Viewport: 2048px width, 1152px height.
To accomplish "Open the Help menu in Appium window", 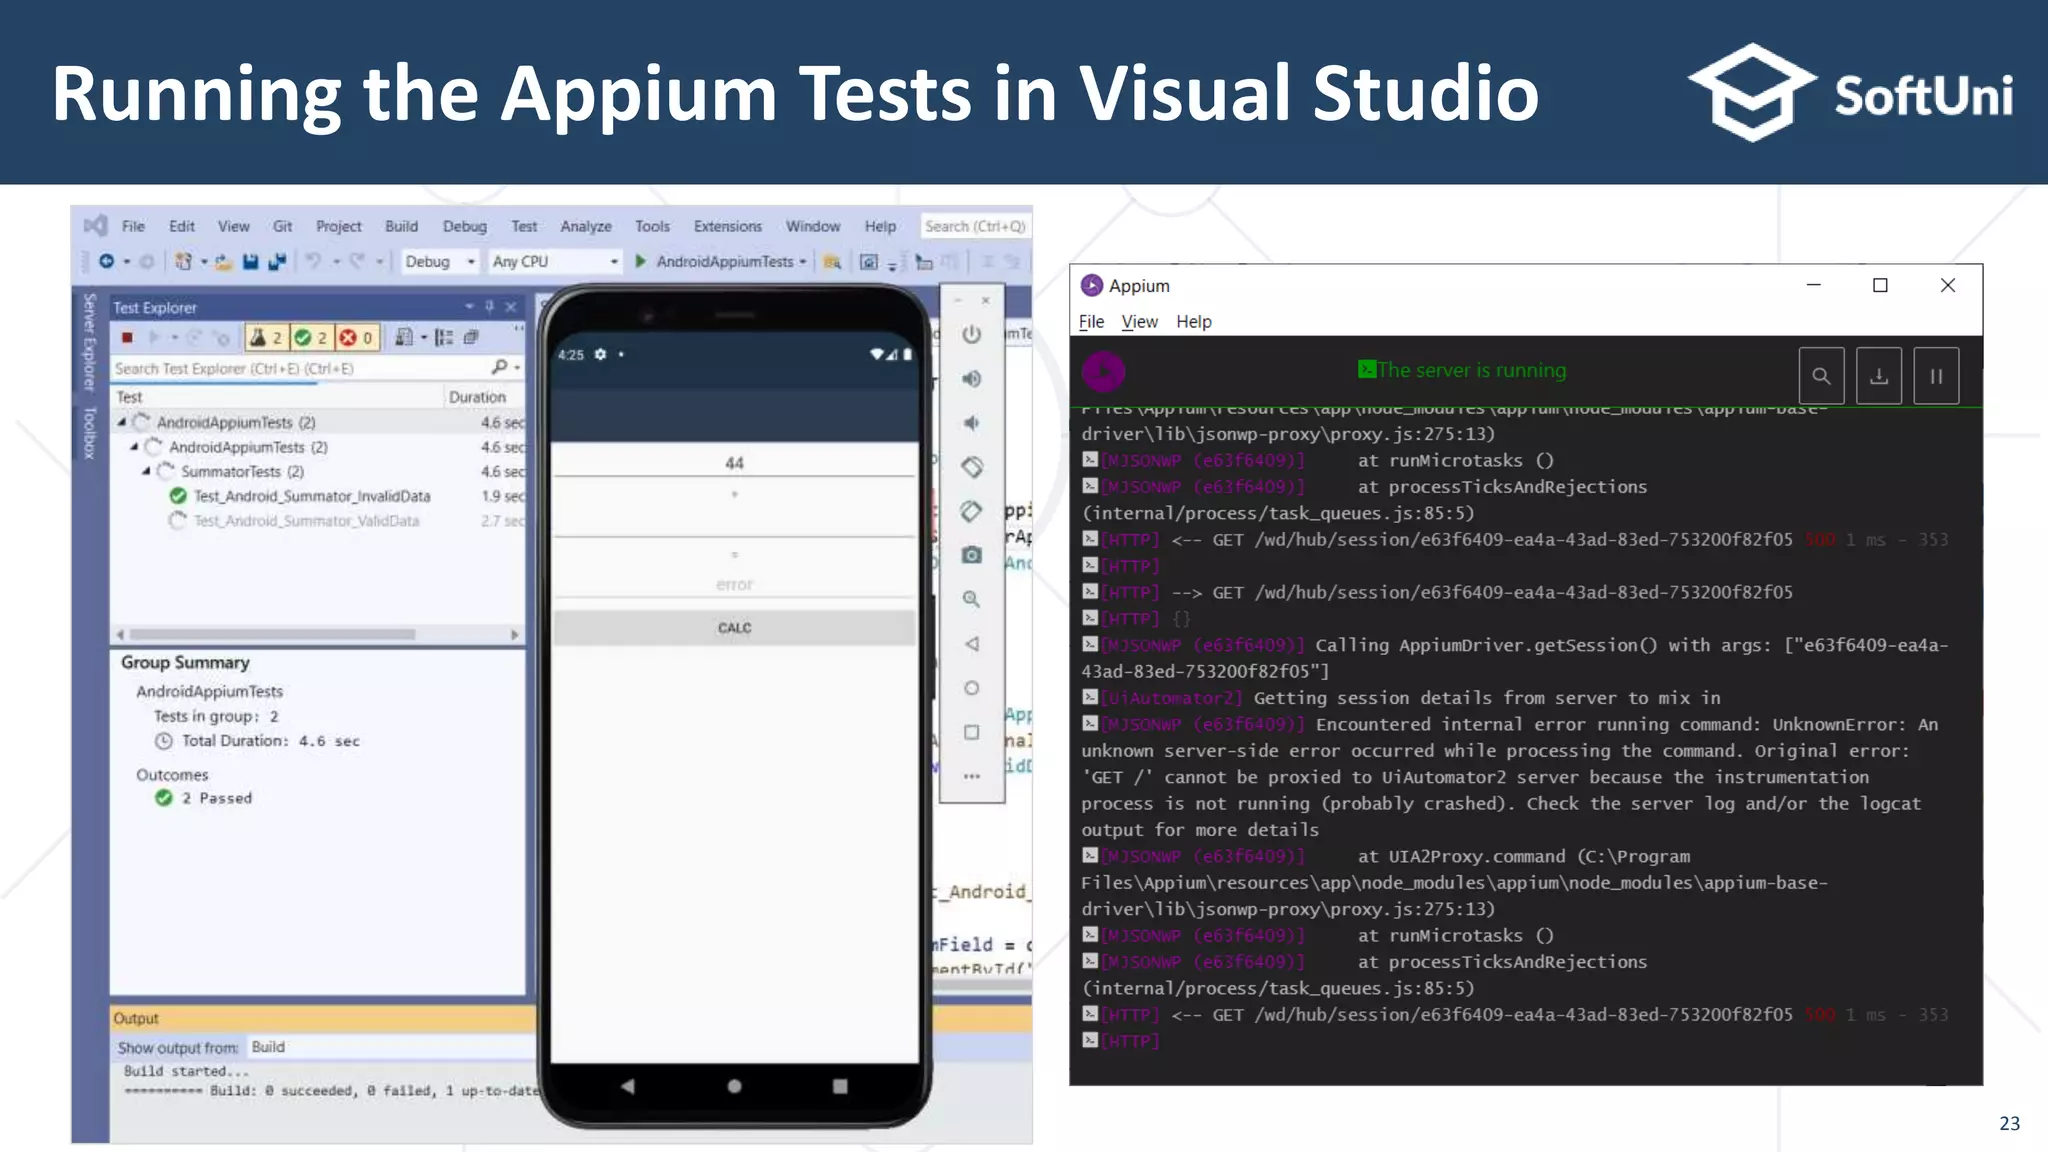I will click(x=1194, y=322).
